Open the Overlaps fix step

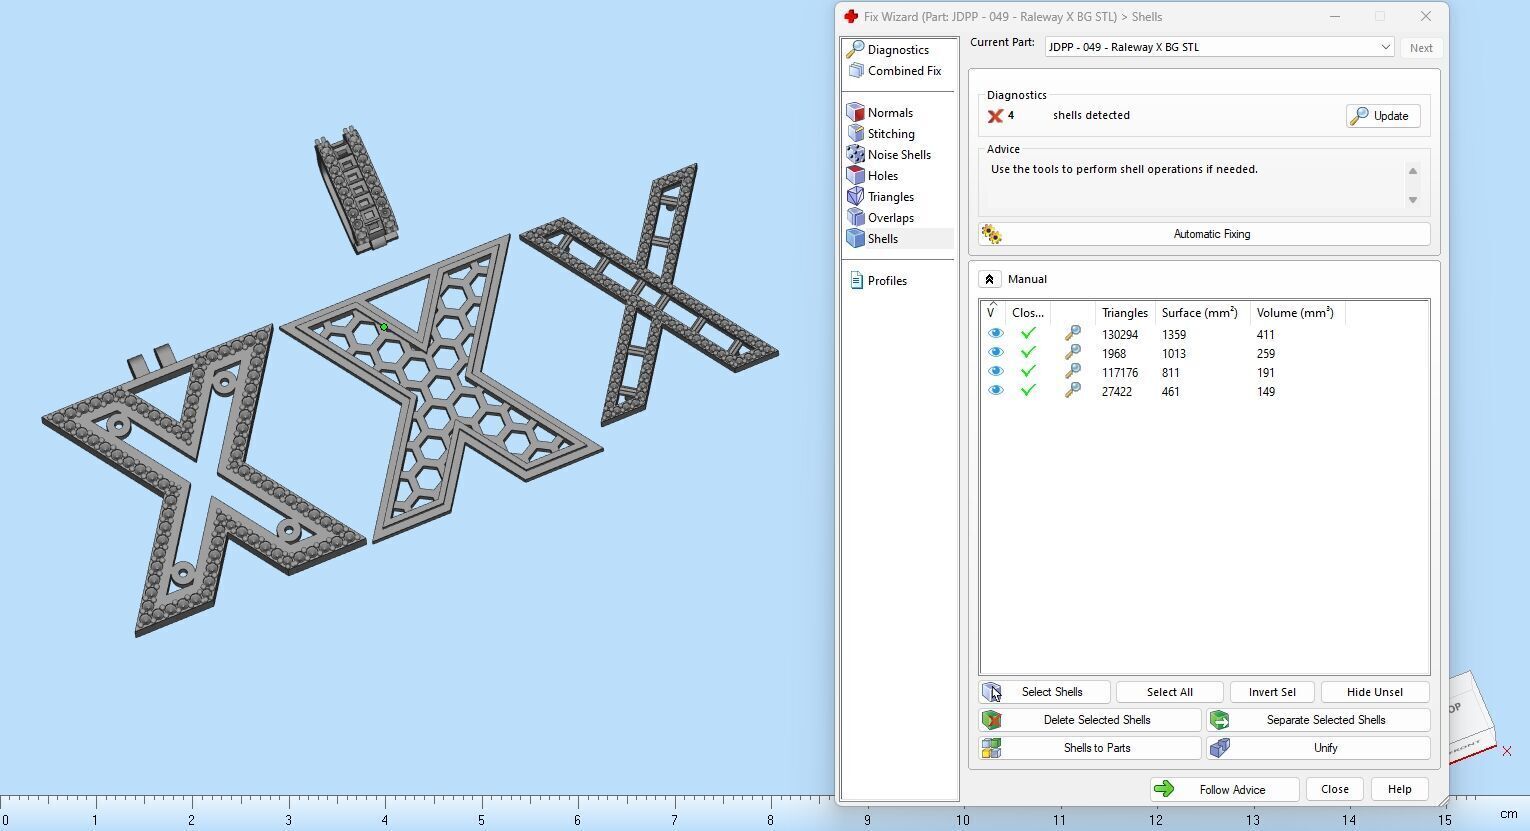click(x=891, y=218)
